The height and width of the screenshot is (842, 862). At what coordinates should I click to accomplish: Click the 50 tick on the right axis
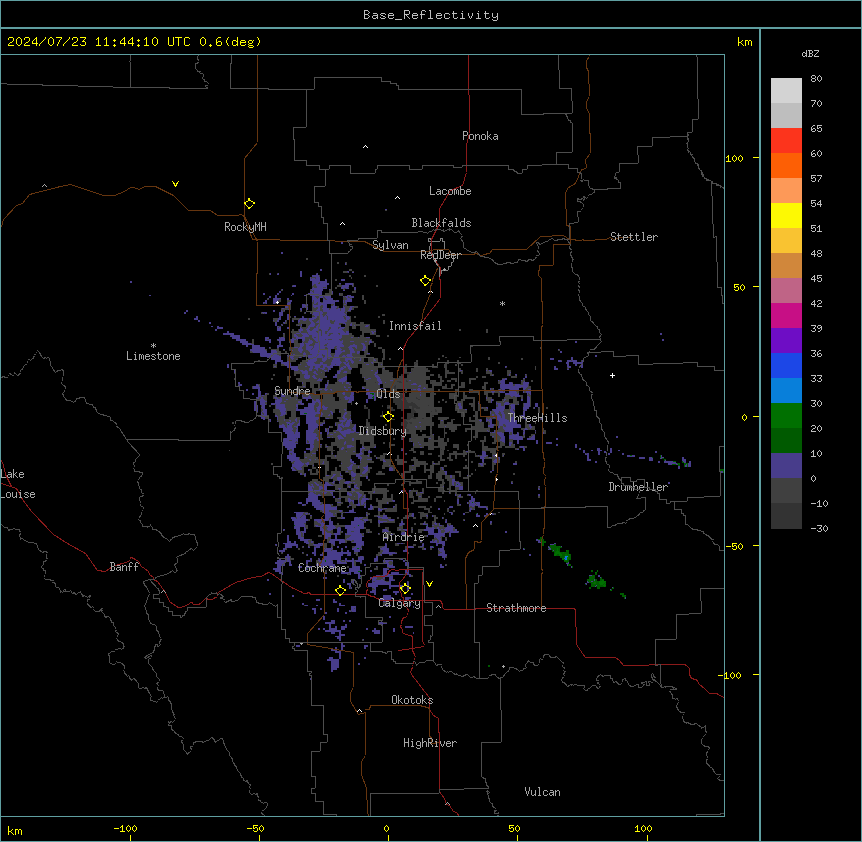pos(739,287)
